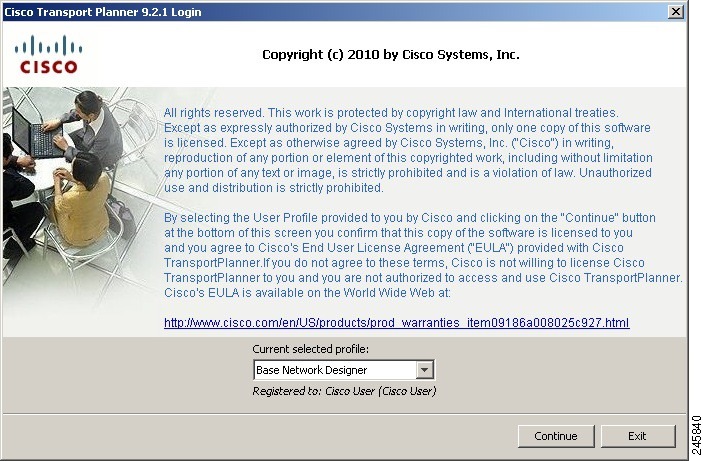This screenshot has height=461, width=703.
Task: Click the 'Cisco Transport Planner 9.2.1 Login' title
Action: coord(103,12)
